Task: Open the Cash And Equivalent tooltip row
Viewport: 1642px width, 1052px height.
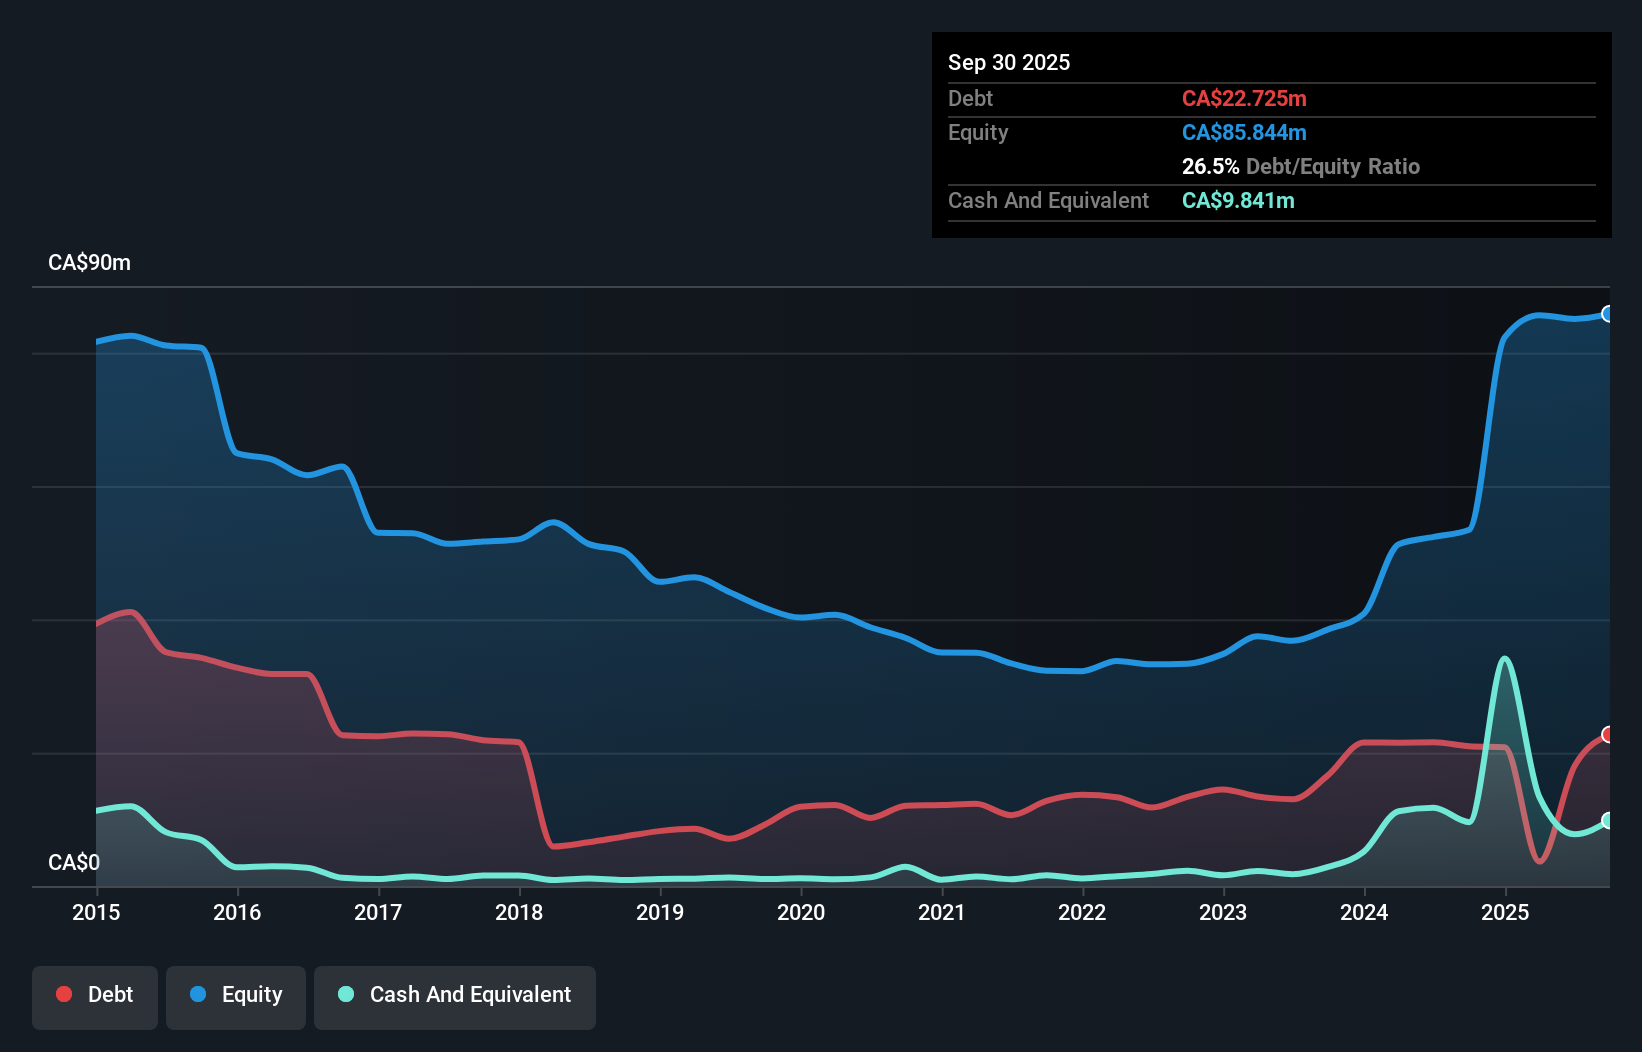Action: pyautogui.click(x=1048, y=200)
